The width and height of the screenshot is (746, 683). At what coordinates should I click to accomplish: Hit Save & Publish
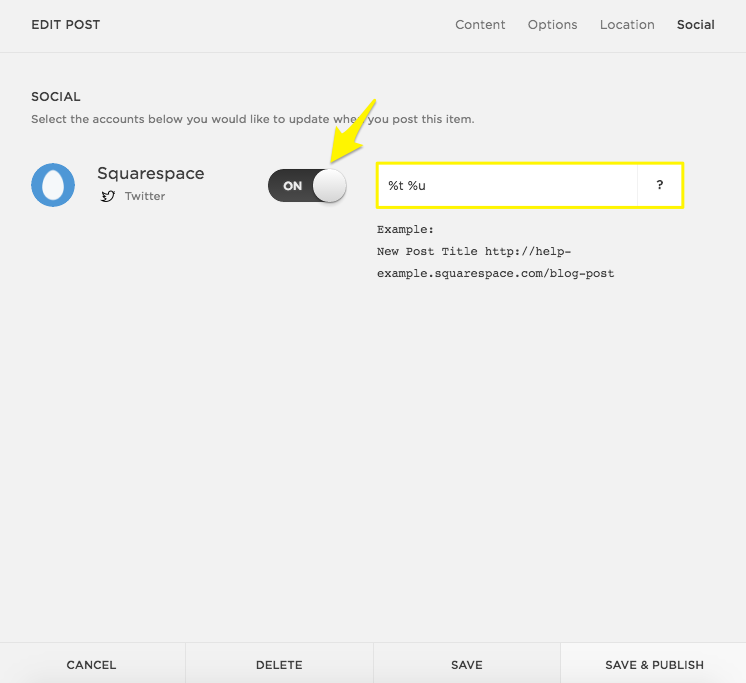pyautogui.click(x=654, y=664)
